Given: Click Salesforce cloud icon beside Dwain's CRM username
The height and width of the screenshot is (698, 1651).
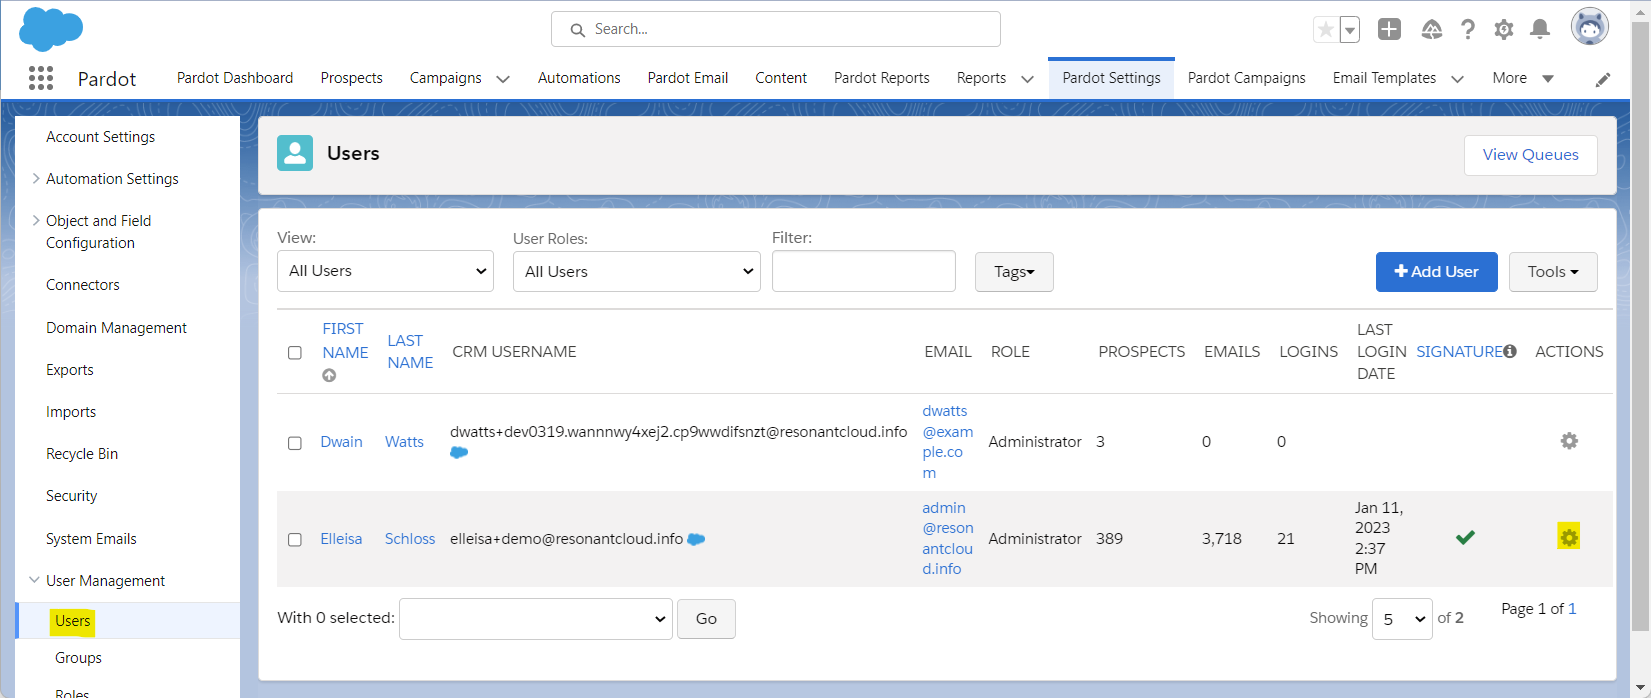Looking at the screenshot, I should coord(459,453).
